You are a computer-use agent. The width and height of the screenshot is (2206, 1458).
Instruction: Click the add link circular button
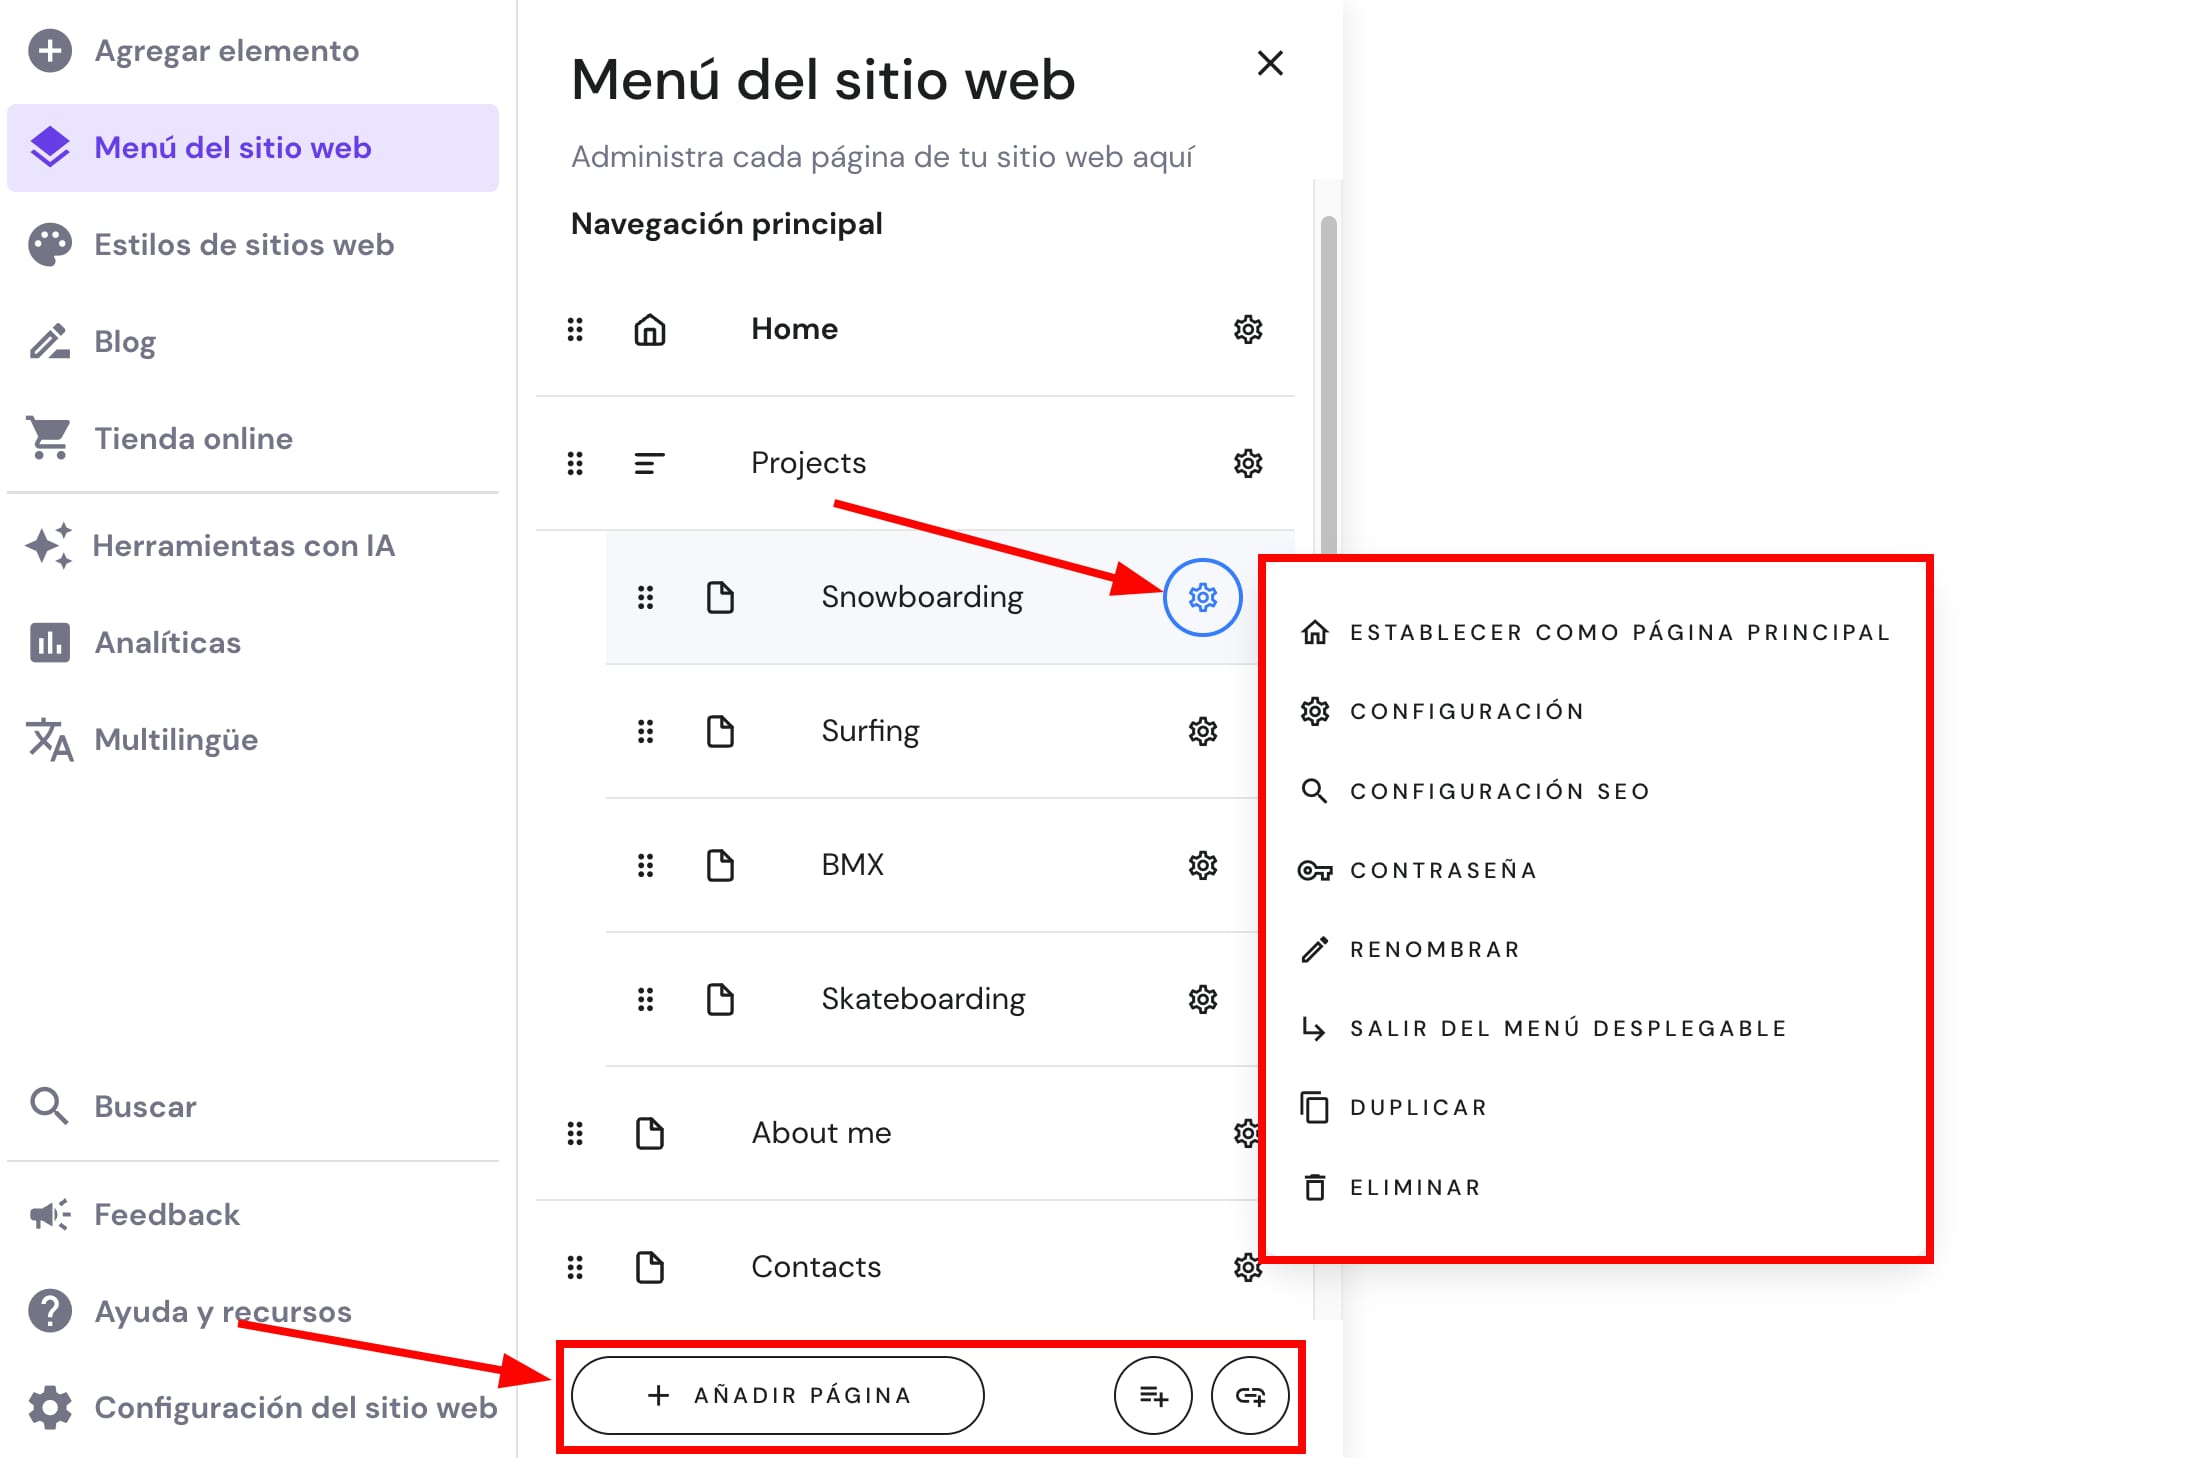coord(1250,1395)
